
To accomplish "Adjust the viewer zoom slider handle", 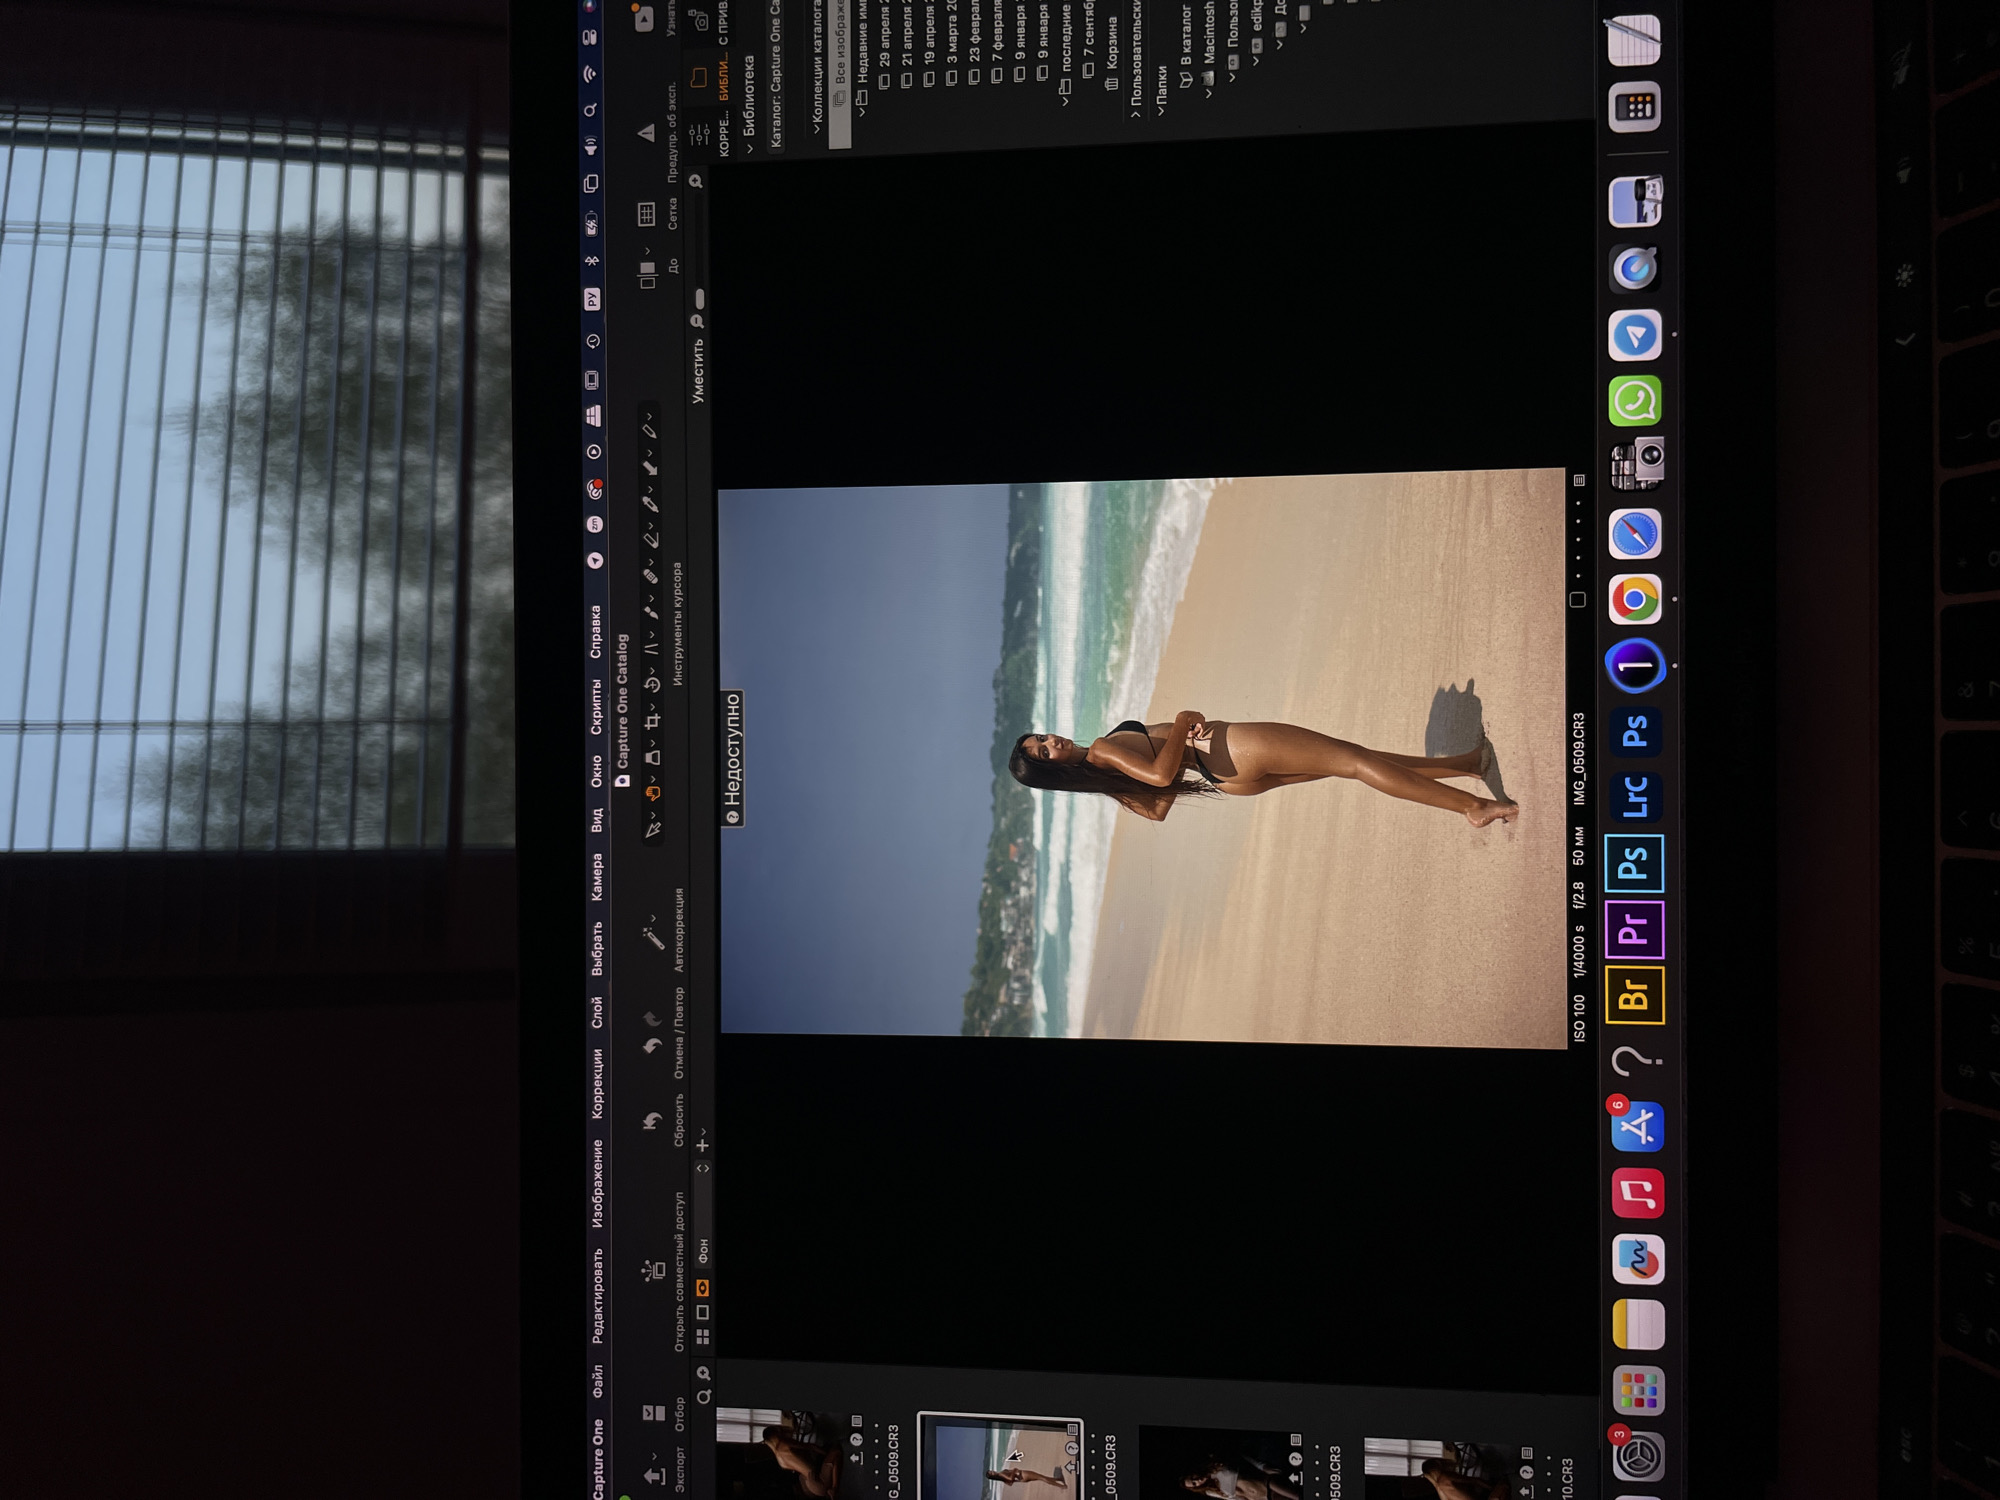I will [x=700, y=298].
